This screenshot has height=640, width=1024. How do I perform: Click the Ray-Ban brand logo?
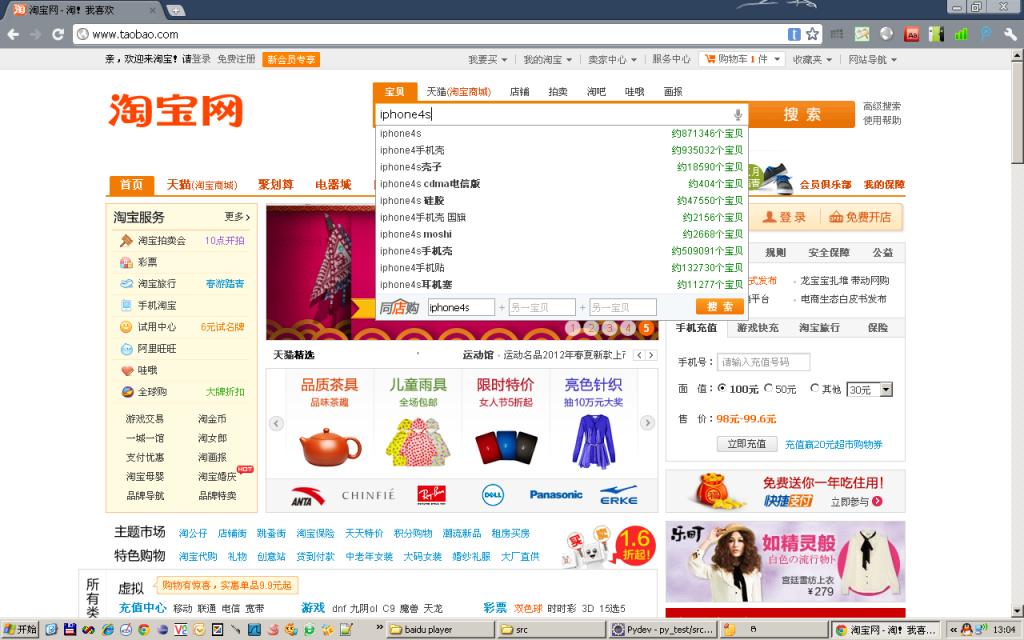point(431,495)
